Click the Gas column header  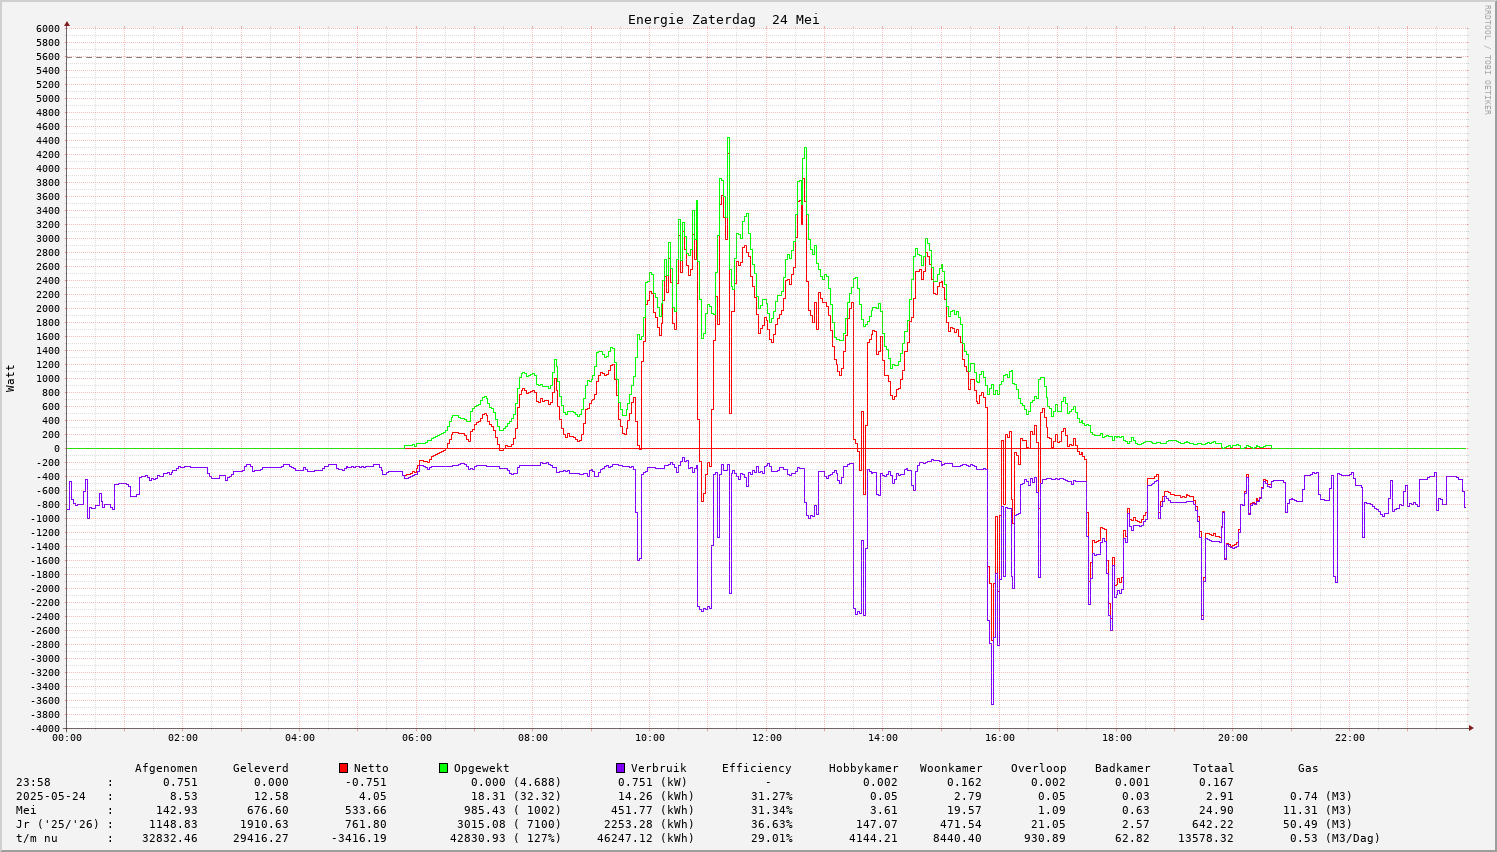coord(1308,768)
